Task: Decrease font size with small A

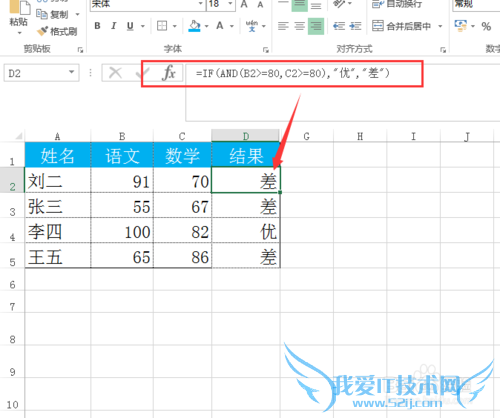Action: coord(260,4)
